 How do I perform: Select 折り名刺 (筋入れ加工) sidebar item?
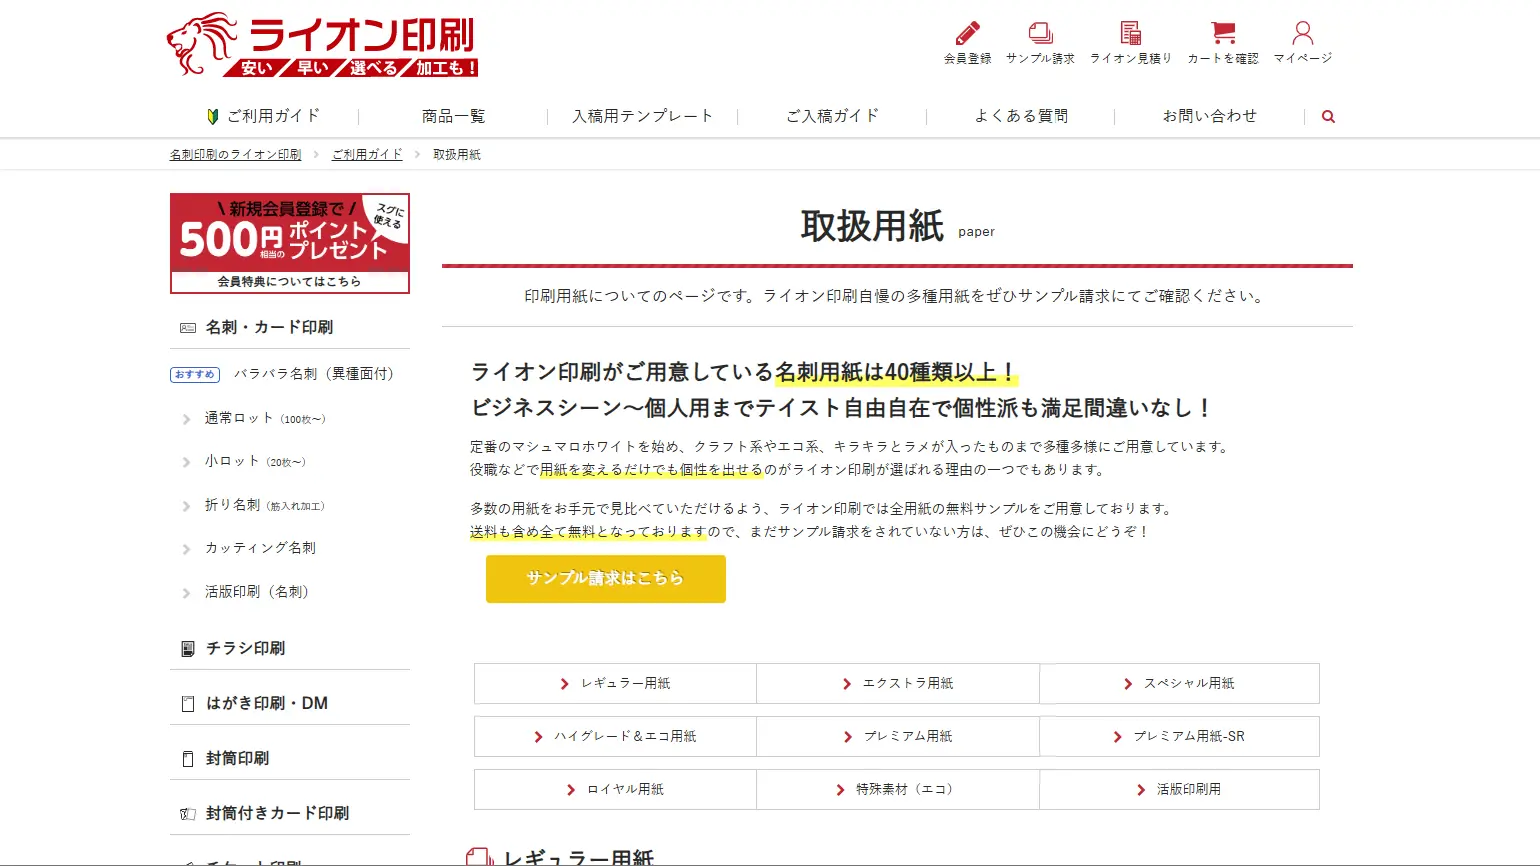click(265, 506)
